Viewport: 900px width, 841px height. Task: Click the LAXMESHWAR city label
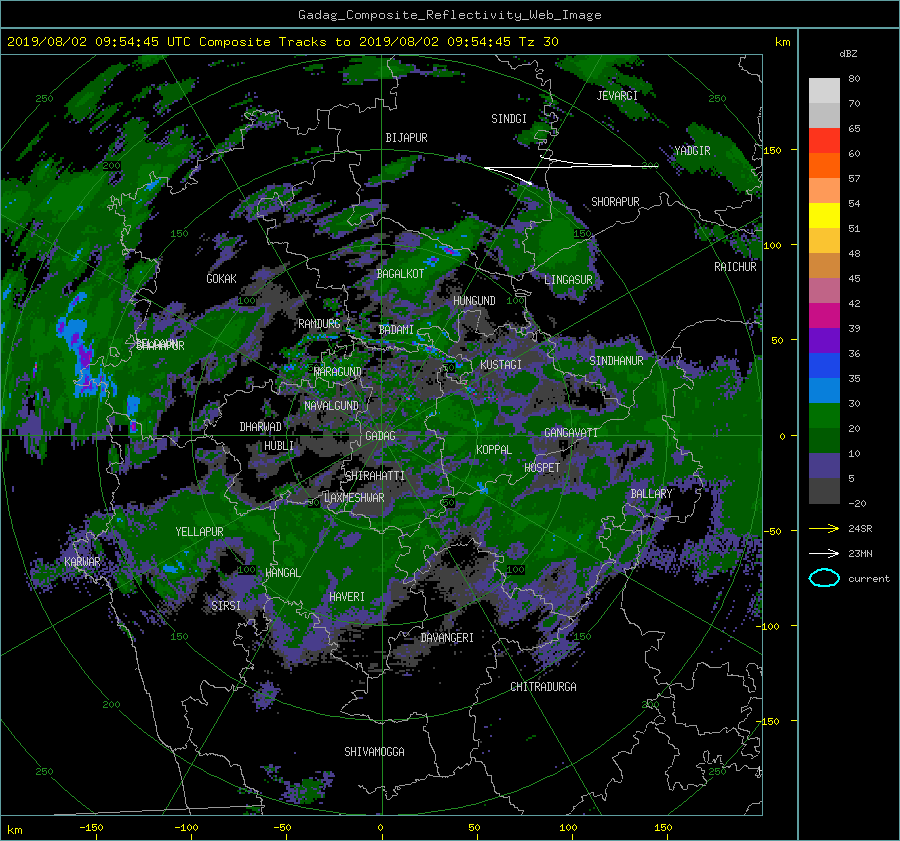click(x=354, y=498)
